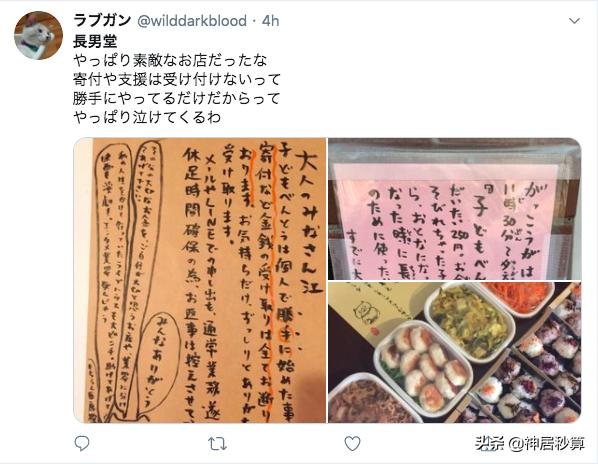Image resolution: width=598 pixels, height=464 pixels.
Task: Click the bold 長男堂 text
Action: [95, 41]
